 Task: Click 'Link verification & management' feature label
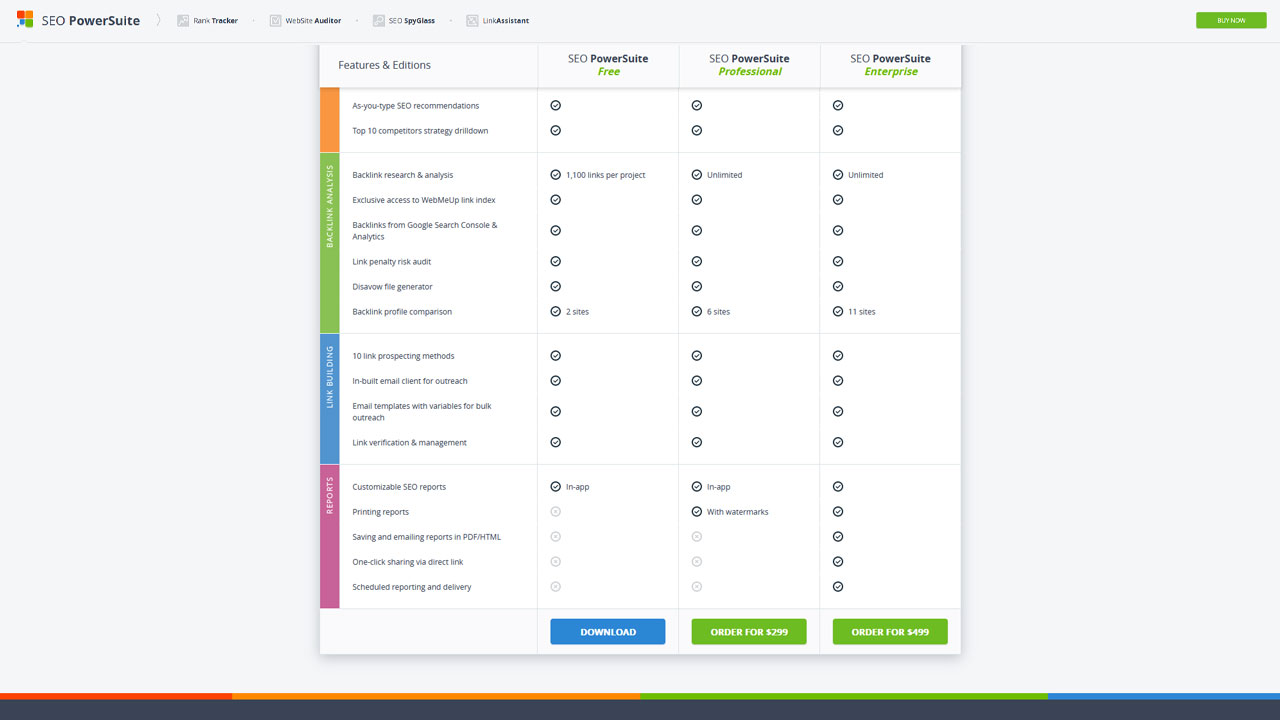click(410, 443)
